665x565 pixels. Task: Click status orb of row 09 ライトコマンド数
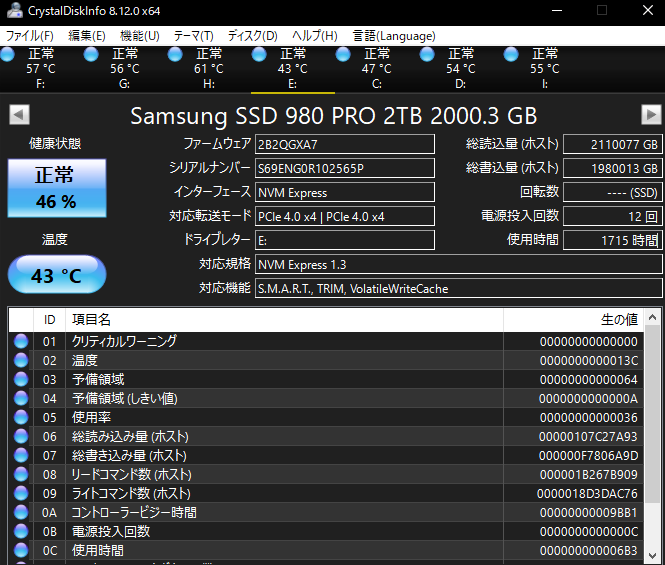click(21, 493)
